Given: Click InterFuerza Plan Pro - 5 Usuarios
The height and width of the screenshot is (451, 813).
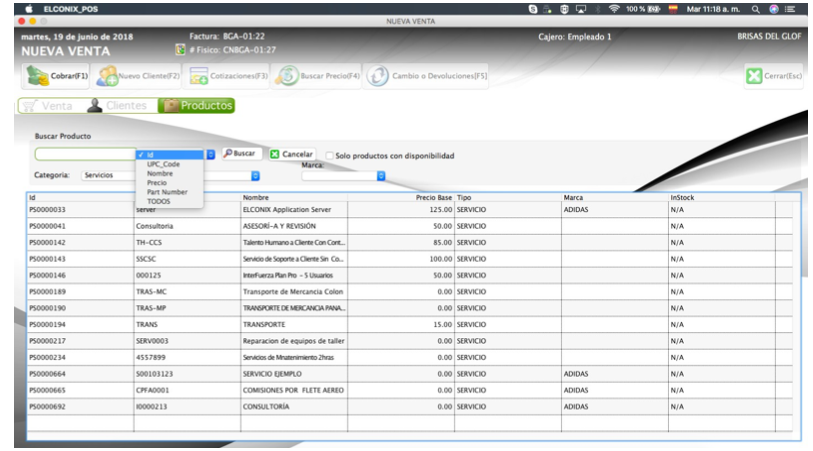Looking at the screenshot, I should point(288,275).
